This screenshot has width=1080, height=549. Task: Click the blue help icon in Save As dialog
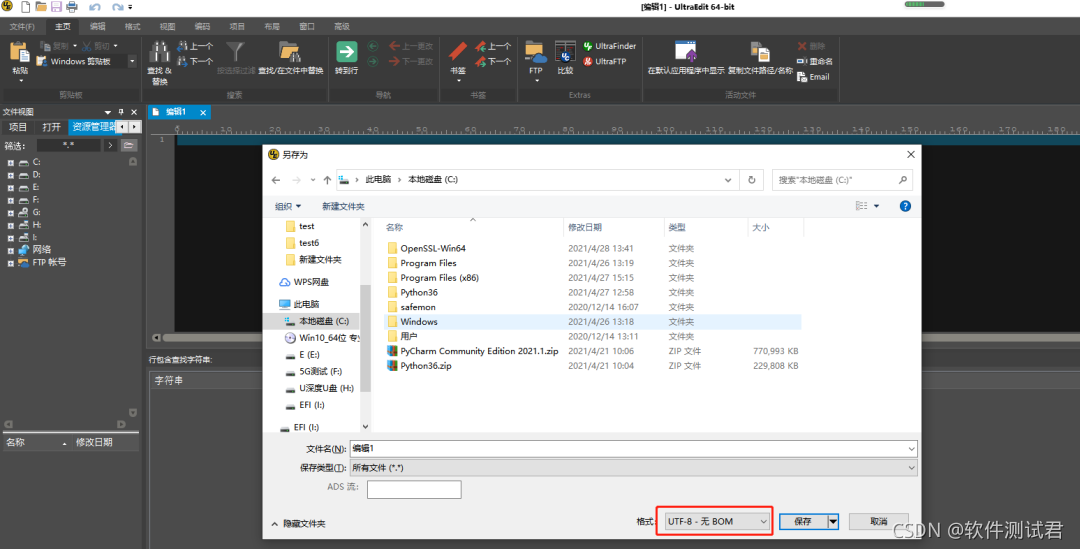tap(905, 206)
